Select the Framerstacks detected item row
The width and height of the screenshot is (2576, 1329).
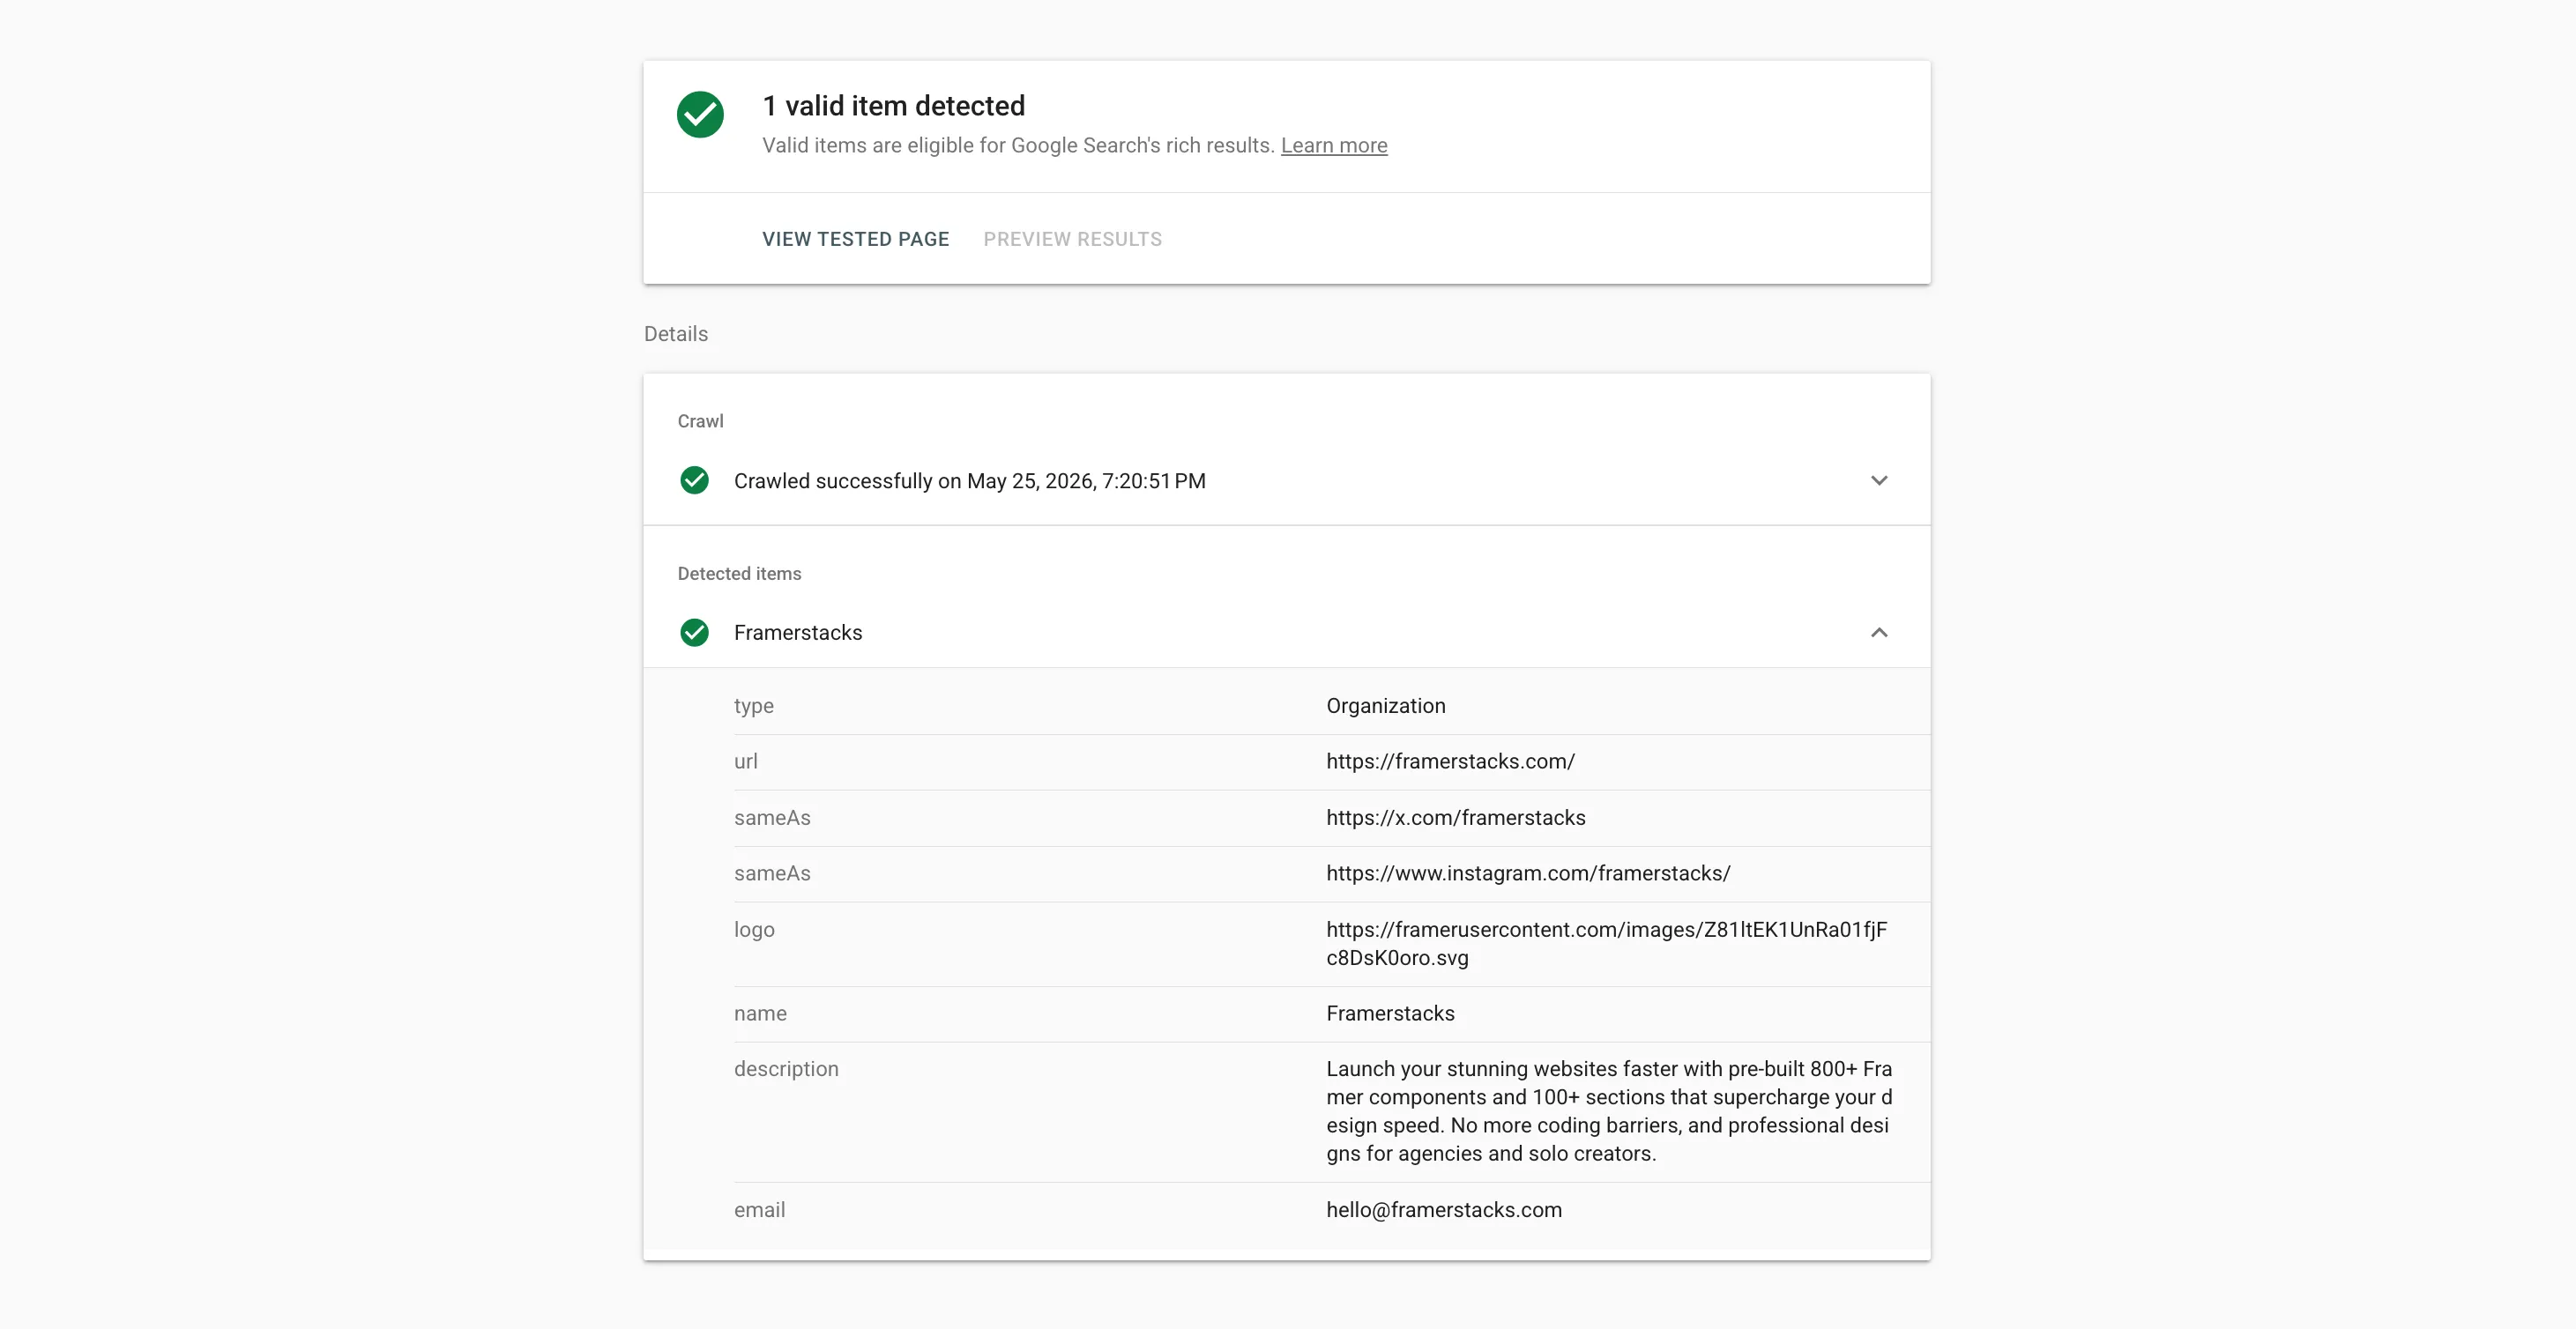pos(1286,633)
